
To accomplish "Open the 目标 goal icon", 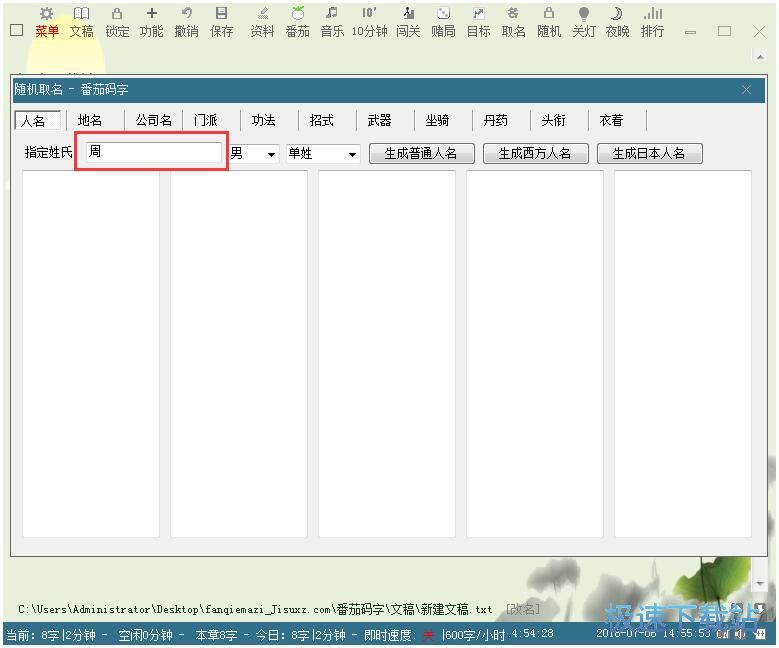I will 478,22.
